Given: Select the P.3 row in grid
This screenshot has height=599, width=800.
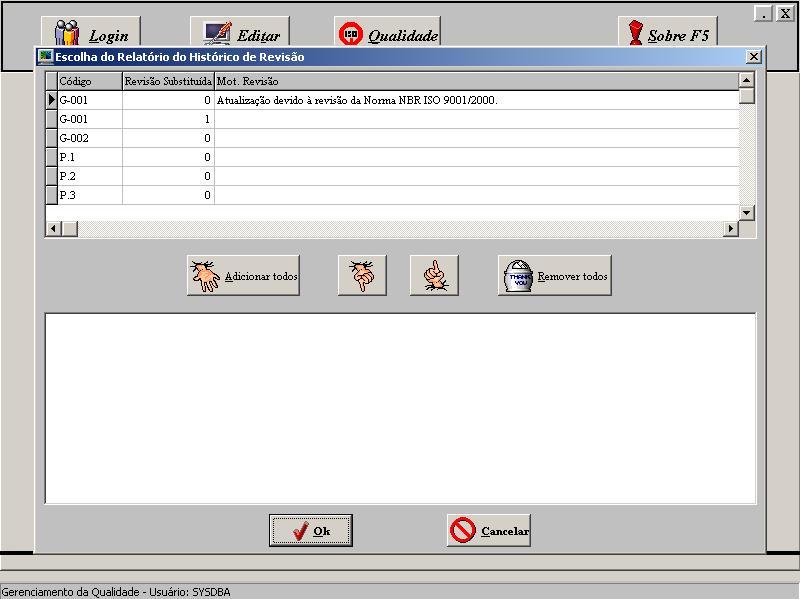Looking at the screenshot, I should tap(89, 195).
